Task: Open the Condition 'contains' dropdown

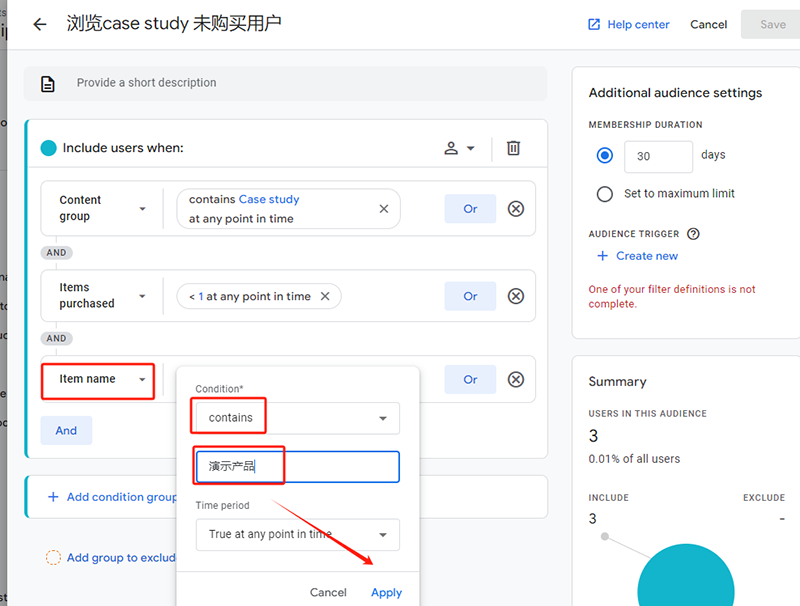Action: (x=297, y=418)
